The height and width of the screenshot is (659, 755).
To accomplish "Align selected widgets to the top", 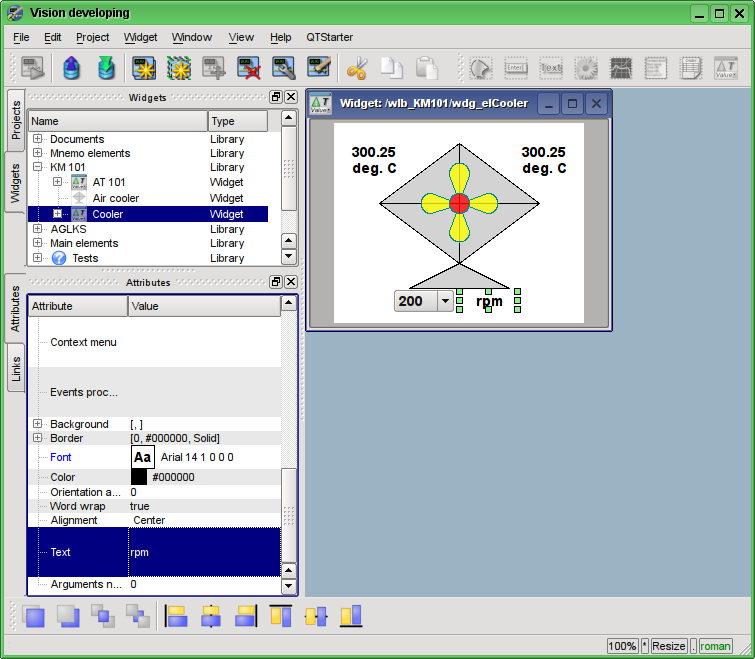I will point(281,616).
